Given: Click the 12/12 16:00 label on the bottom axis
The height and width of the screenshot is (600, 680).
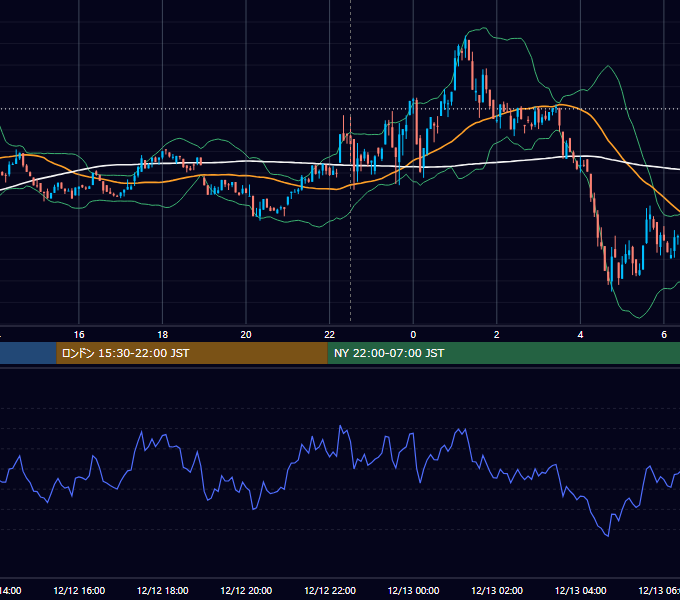Looking at the screenshot, I should [x=79, y=590].
